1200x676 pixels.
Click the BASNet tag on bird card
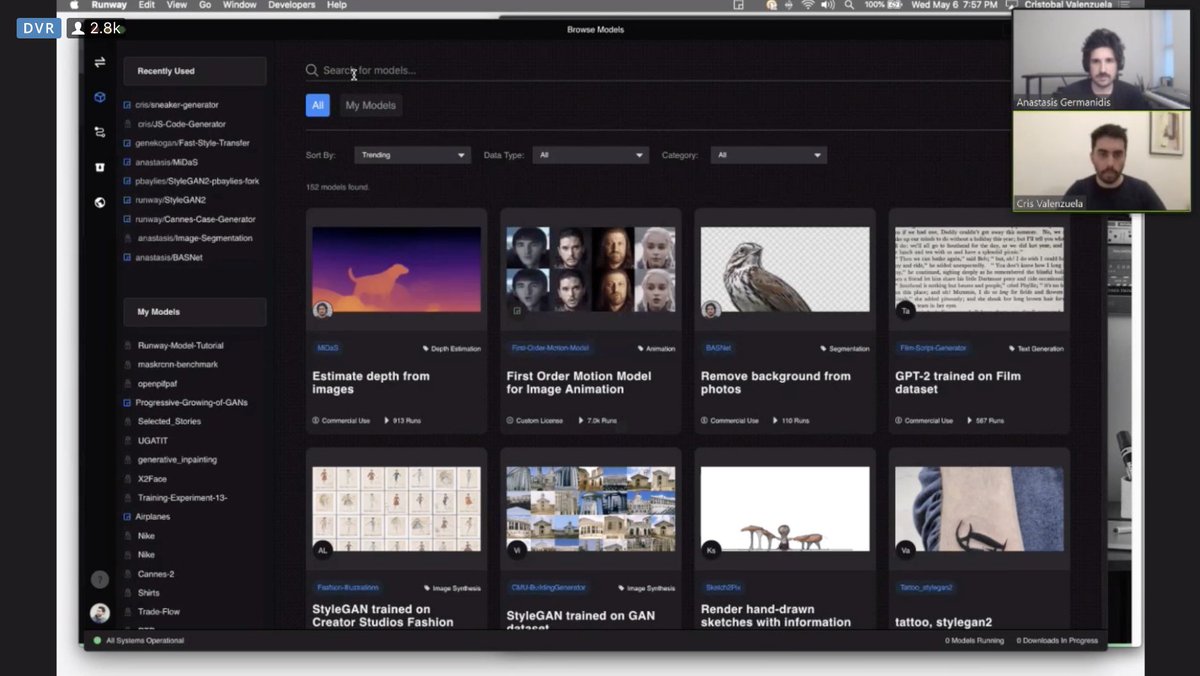(x=718, y=348)
